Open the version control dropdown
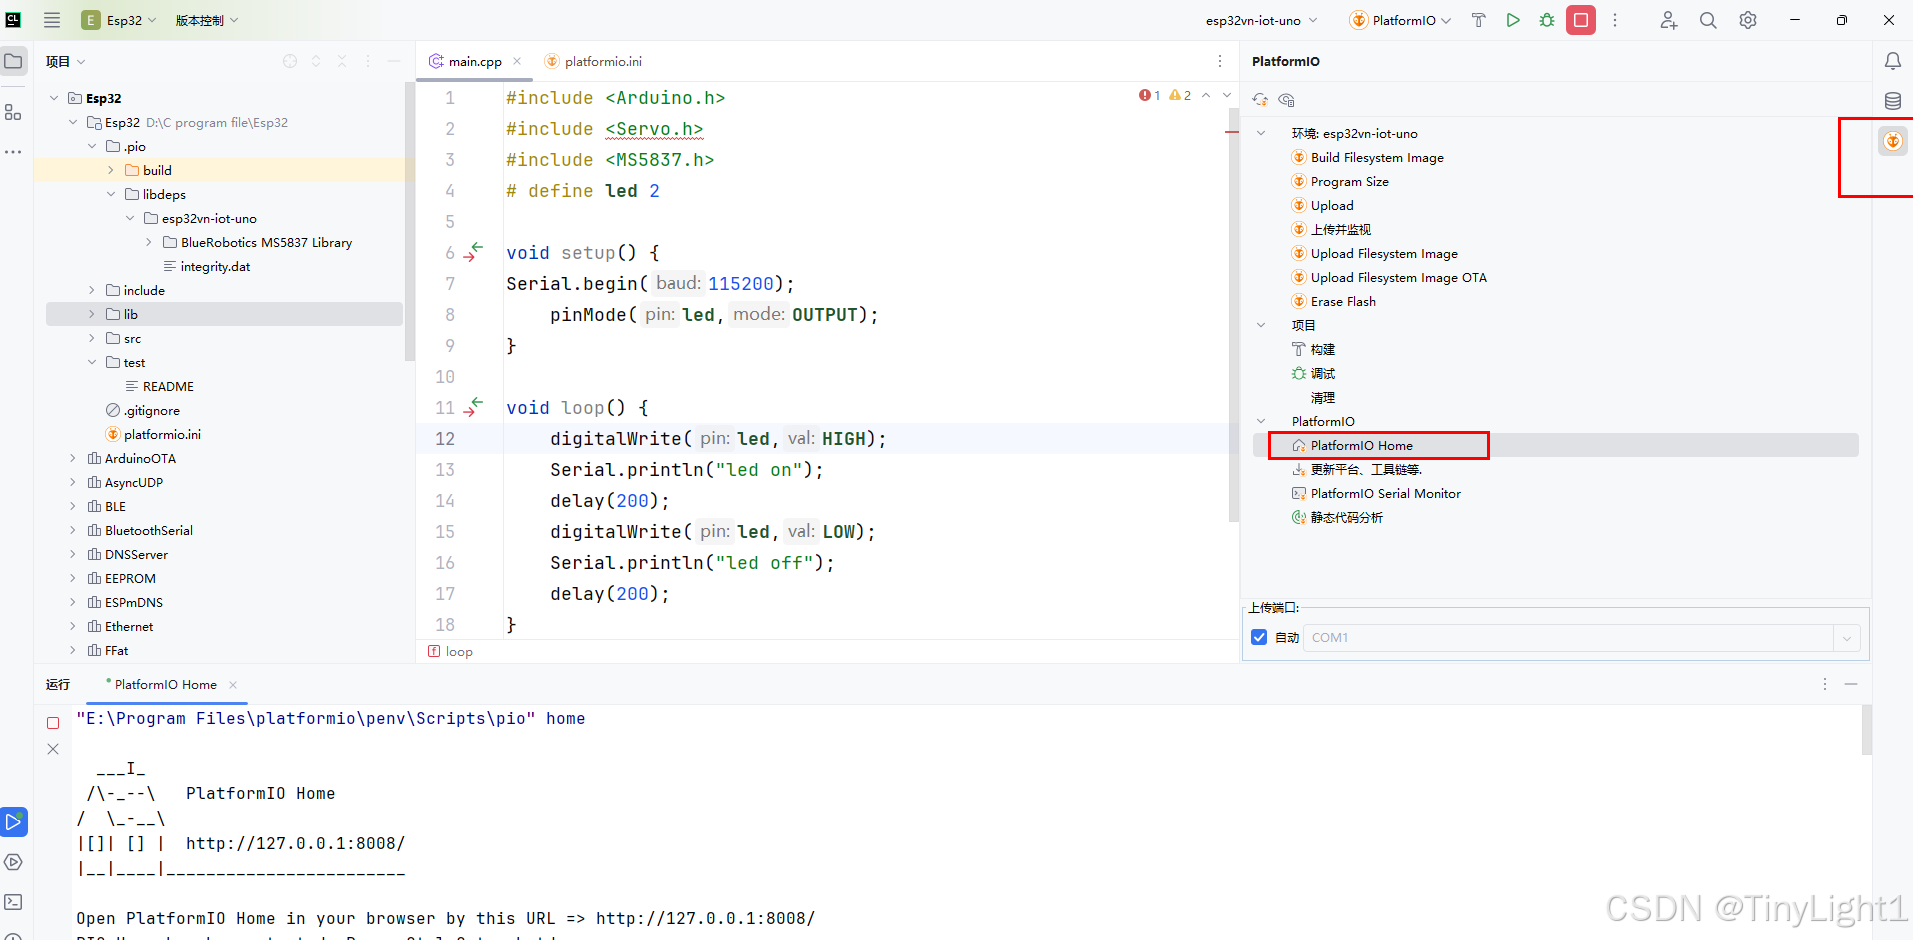This screenshot has width=1913, height=940. click(x=206, y=20)
